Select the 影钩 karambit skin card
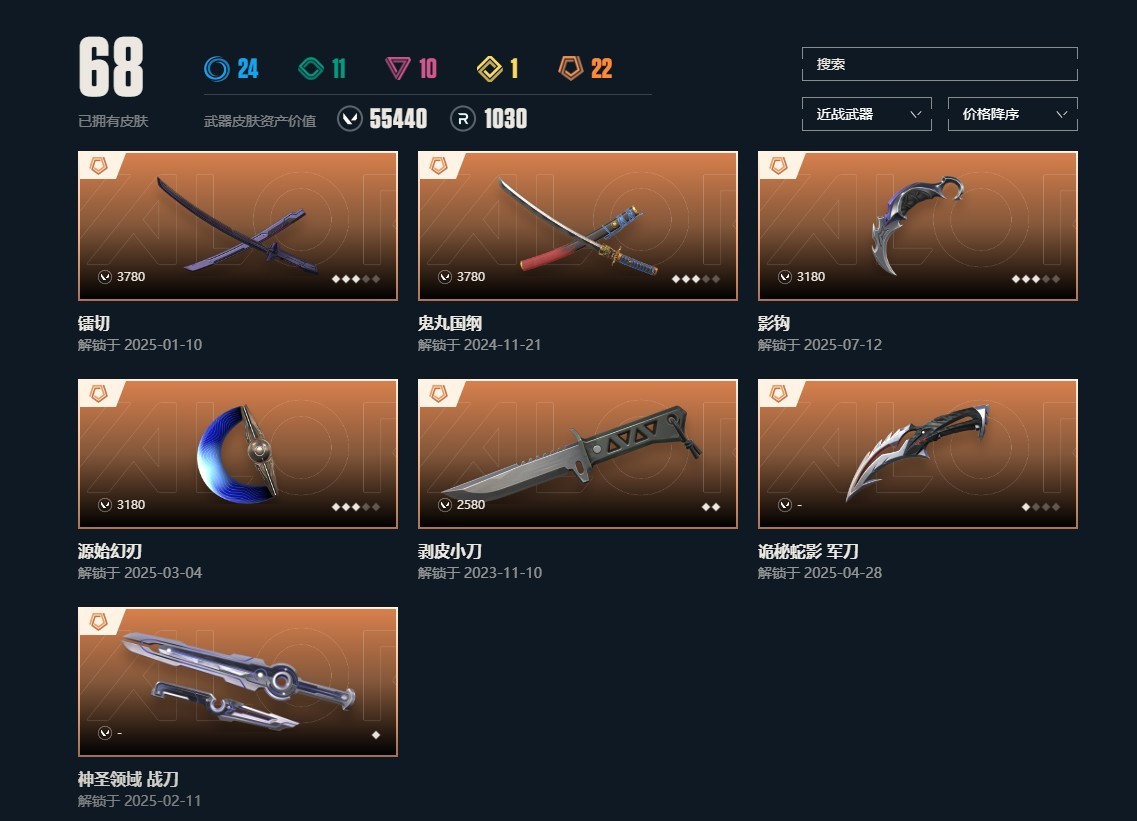 click(x=917, y=226)
